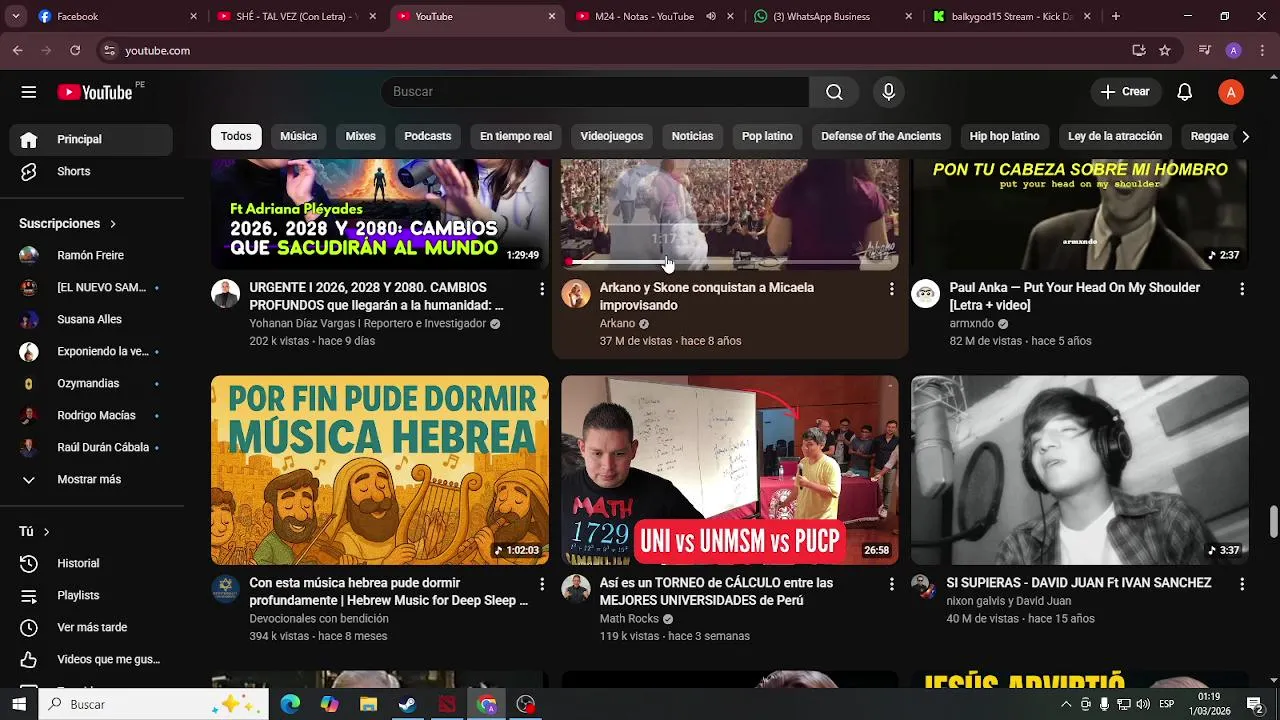Open the notifications bell
This screenshot has width=1280, height=720.
click(x=1184, y=92)
